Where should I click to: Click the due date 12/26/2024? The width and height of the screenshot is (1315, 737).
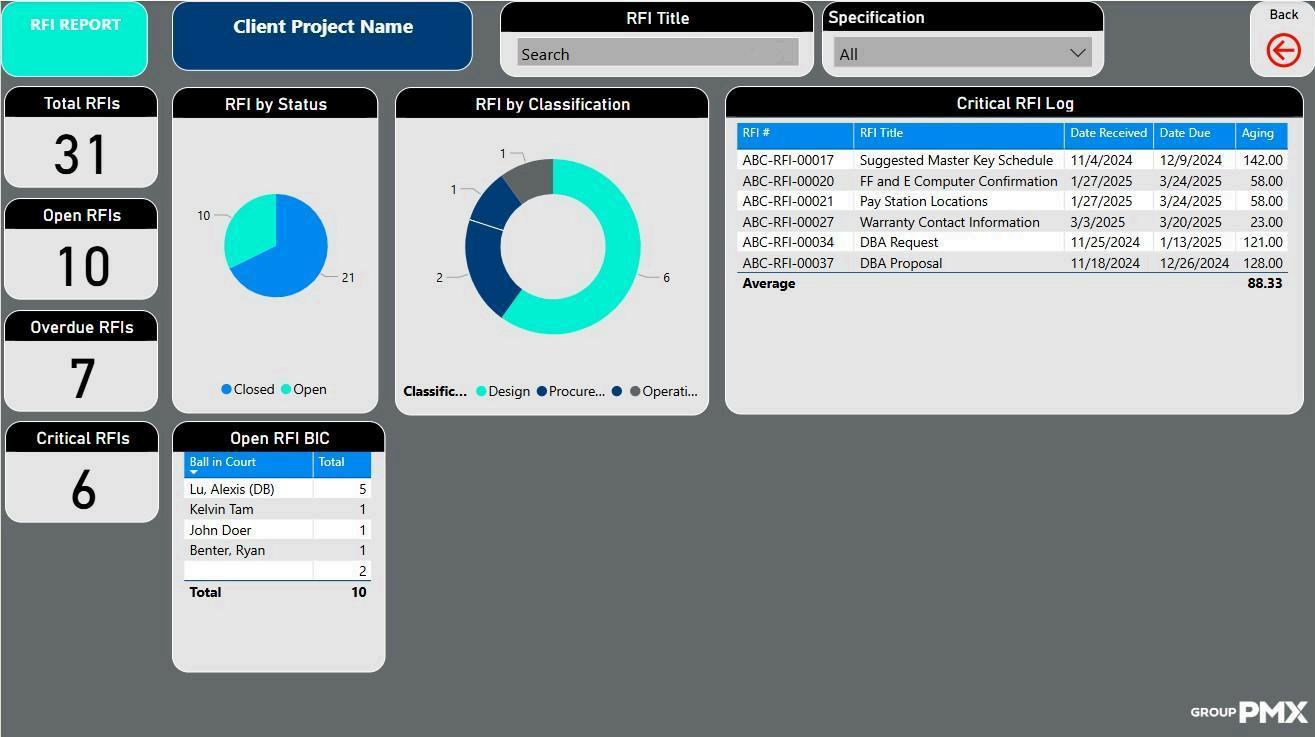tap(1194, 263)
